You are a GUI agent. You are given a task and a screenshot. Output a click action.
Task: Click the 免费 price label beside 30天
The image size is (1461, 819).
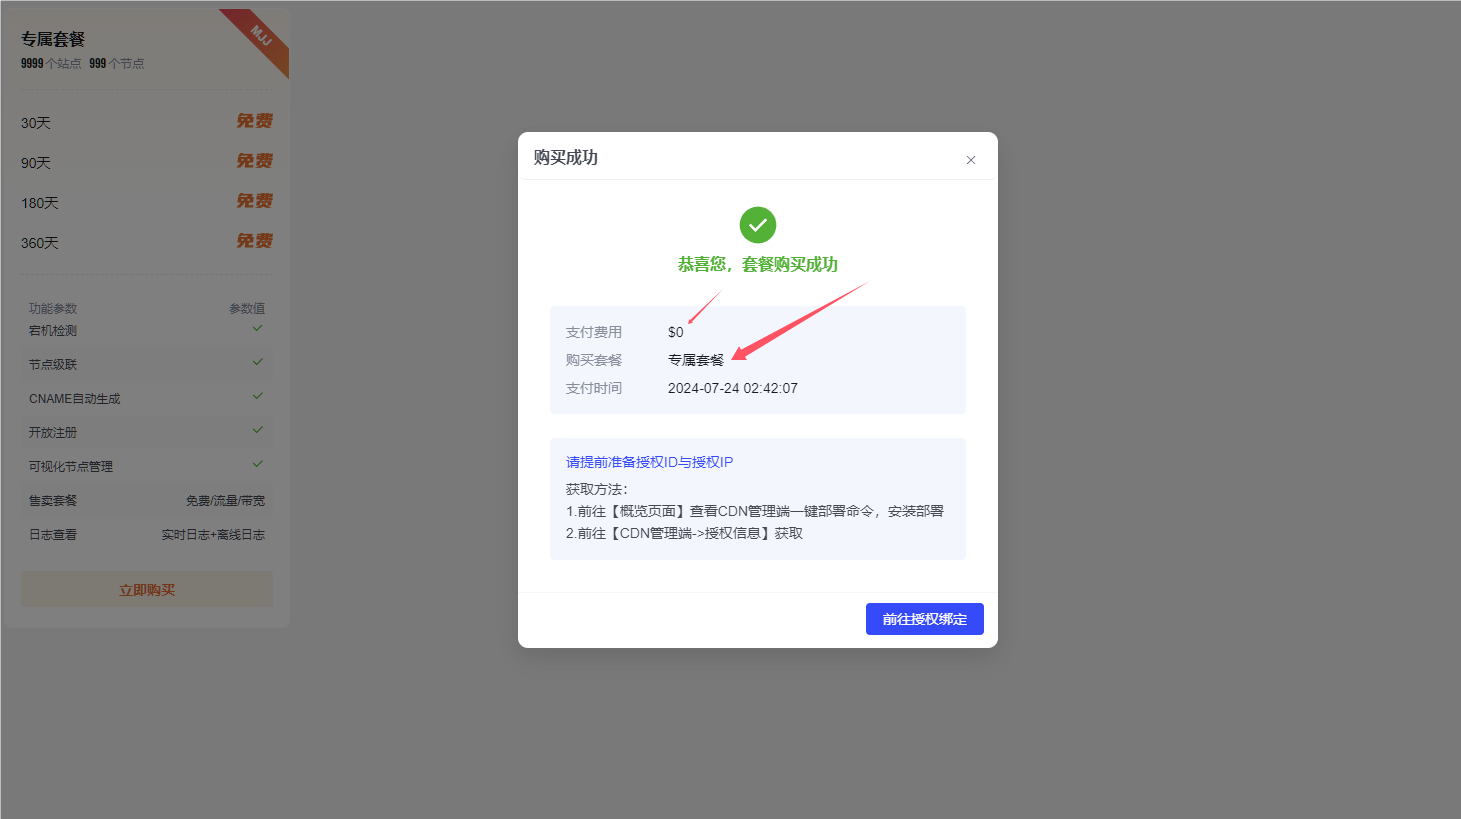coord(255,120)
